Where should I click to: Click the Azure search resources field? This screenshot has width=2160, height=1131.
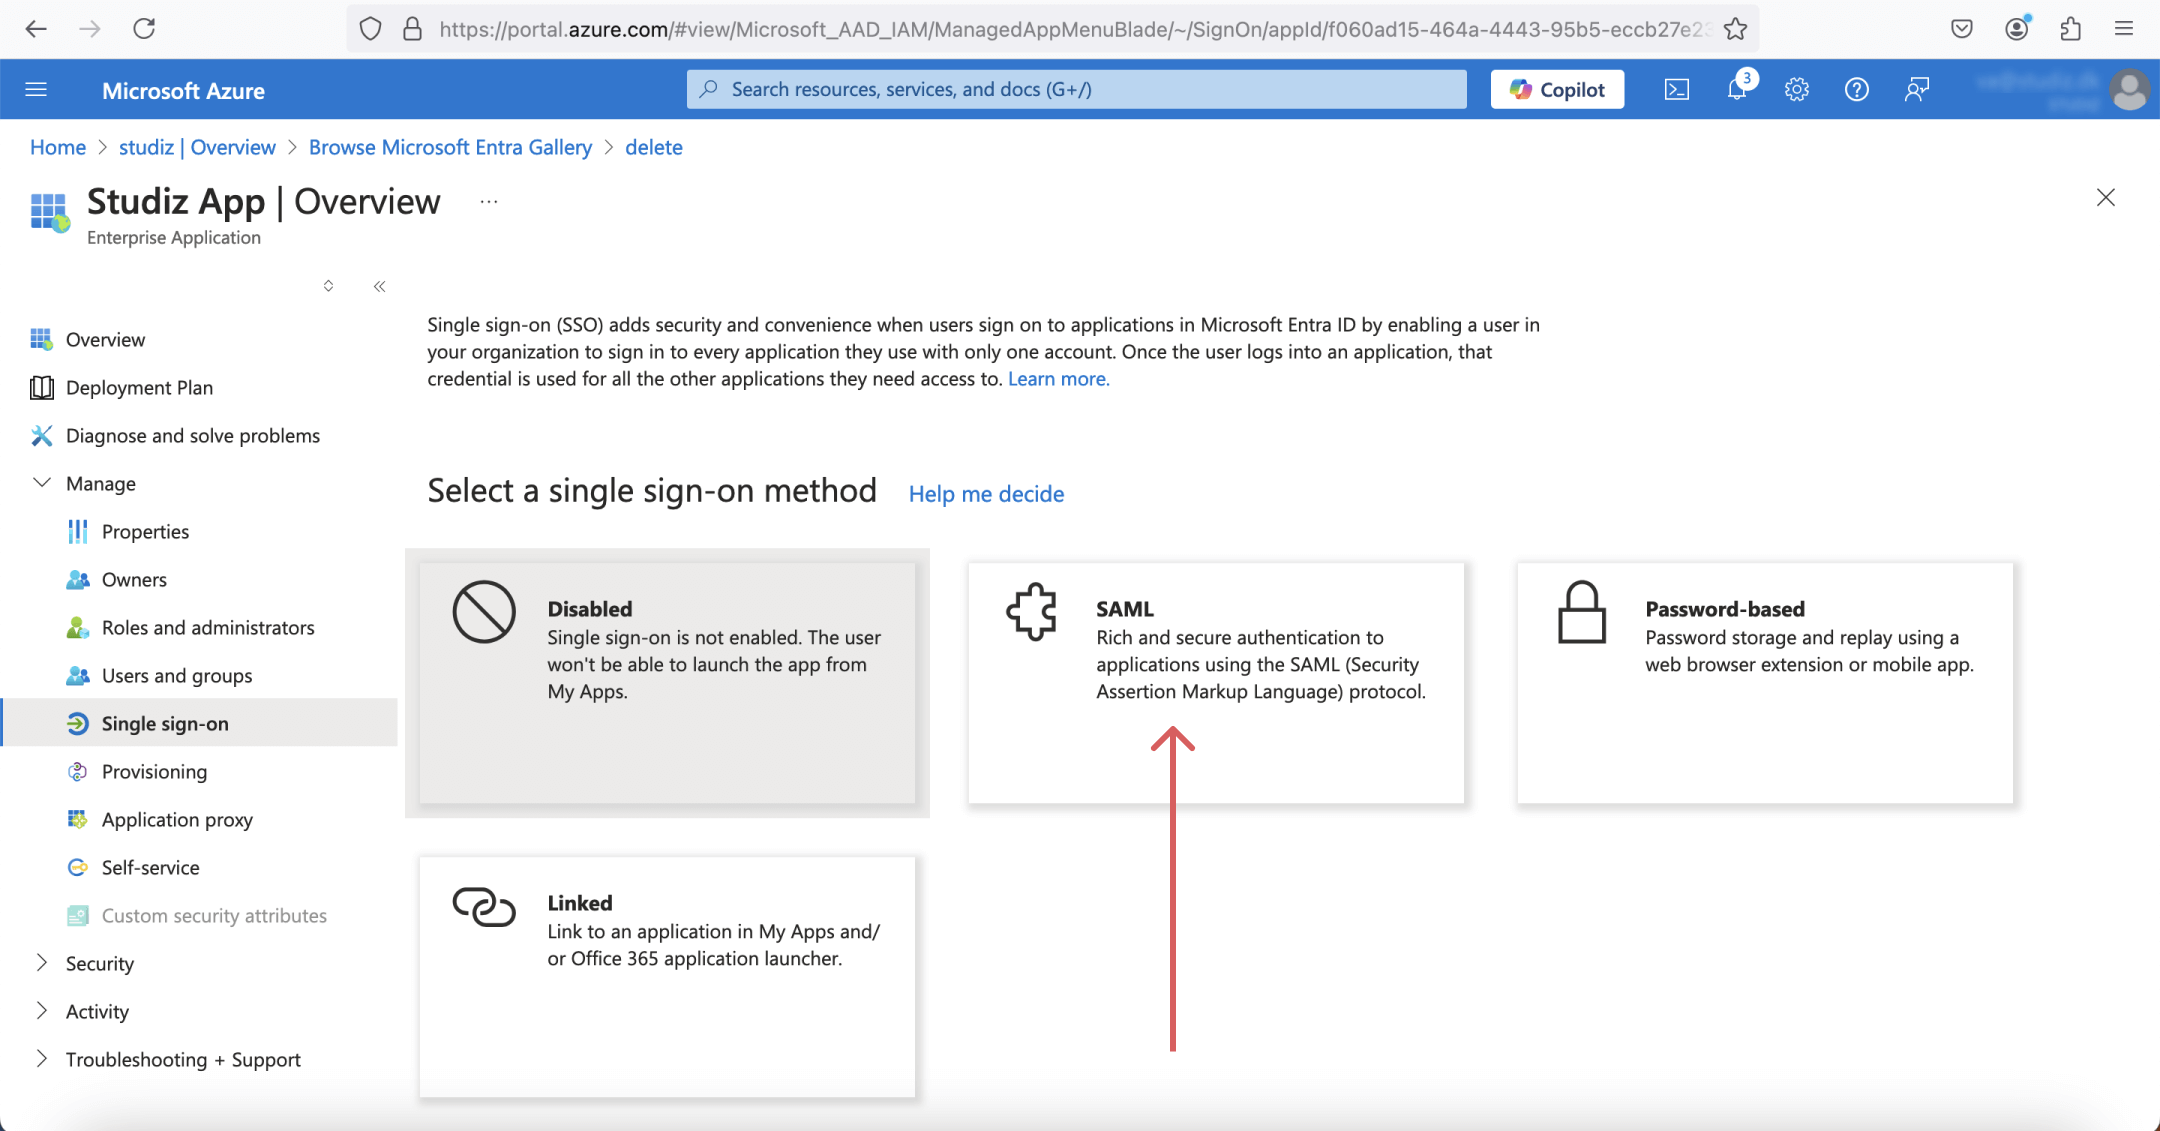pyautogui.click(x=1076, y=90)
